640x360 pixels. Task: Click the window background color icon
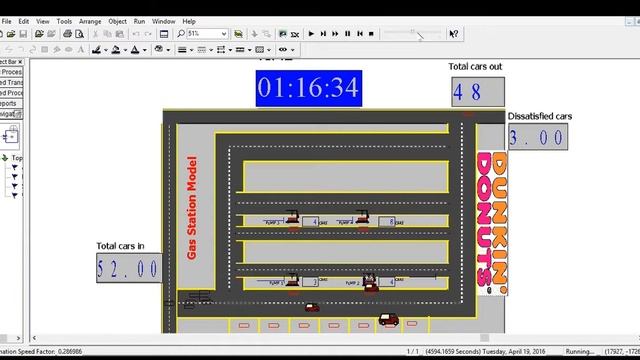click(x=159, y=49)
